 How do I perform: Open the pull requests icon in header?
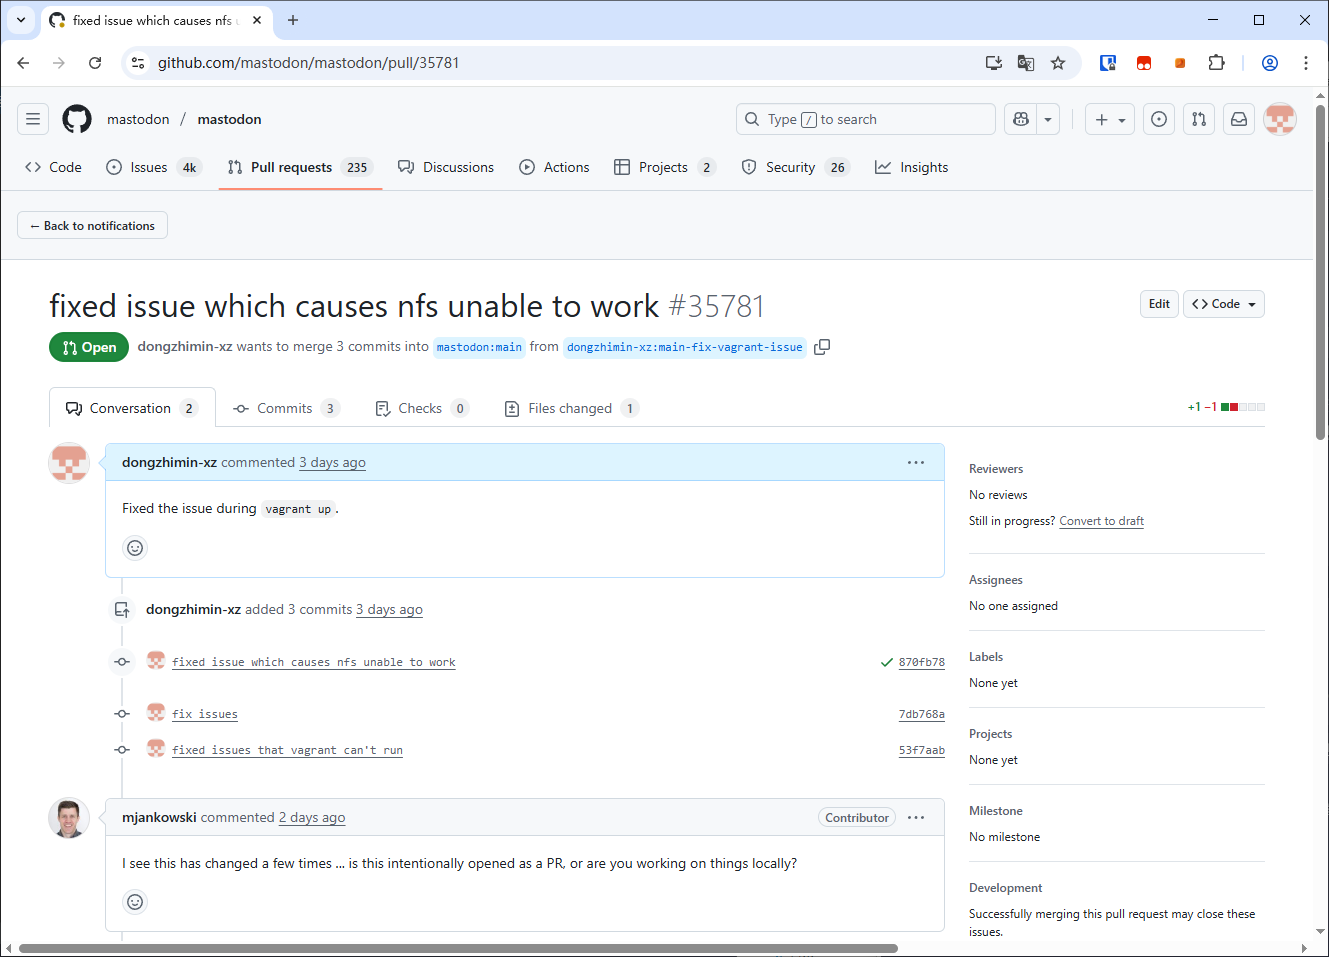coord(1199,119)
